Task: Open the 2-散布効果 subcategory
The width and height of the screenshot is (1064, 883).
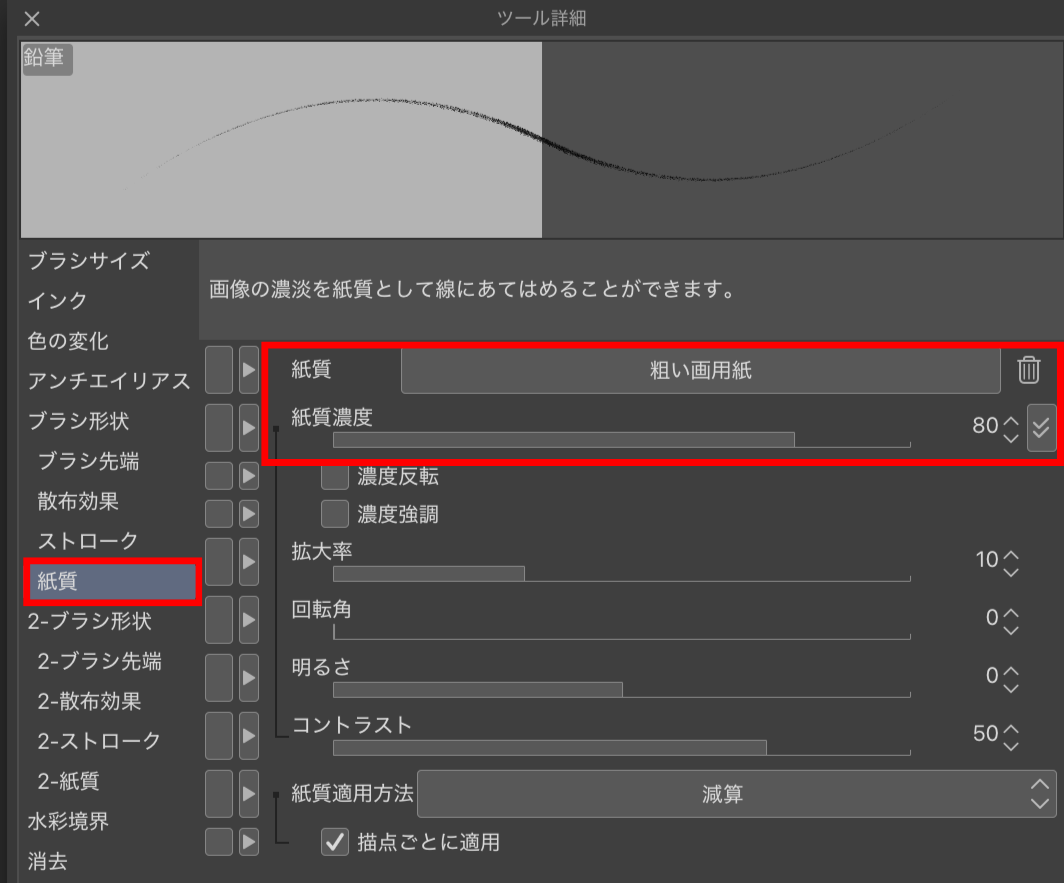Action: pos(90,701)
